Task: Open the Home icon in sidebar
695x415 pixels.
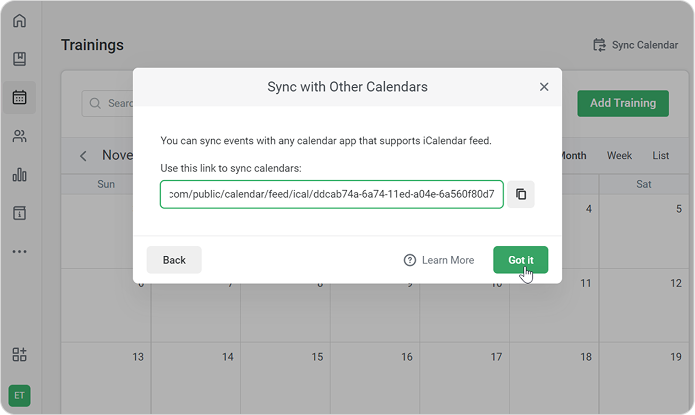Action: (x=19, y=21)
